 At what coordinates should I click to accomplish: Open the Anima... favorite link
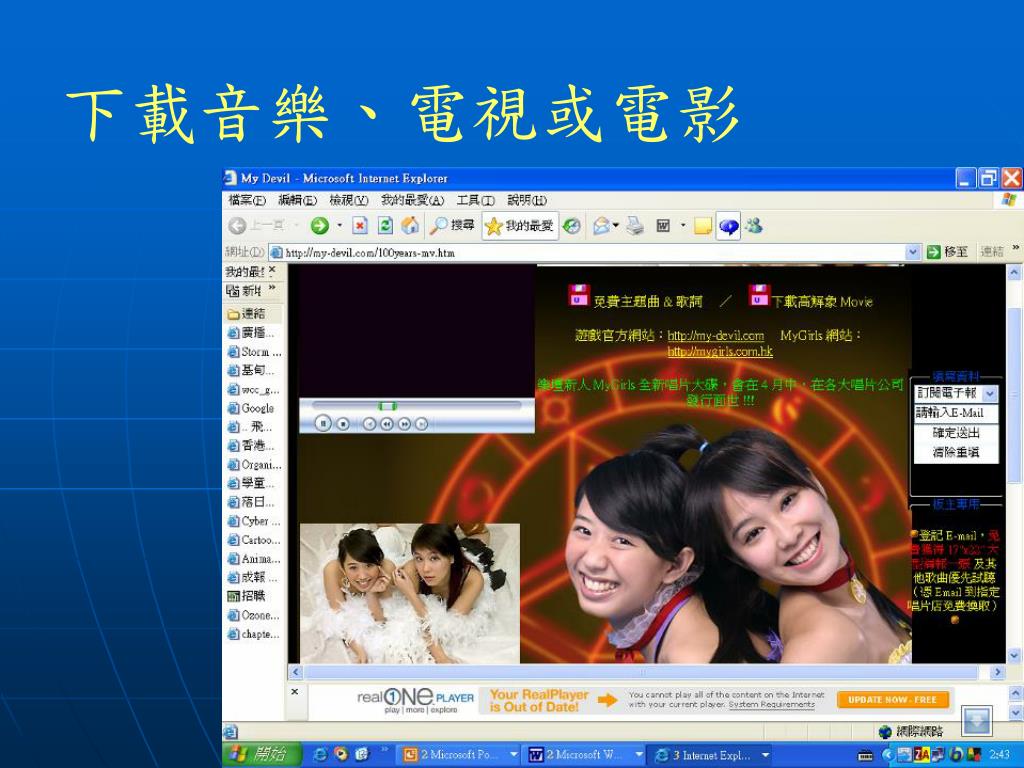[x=254, y=559]
